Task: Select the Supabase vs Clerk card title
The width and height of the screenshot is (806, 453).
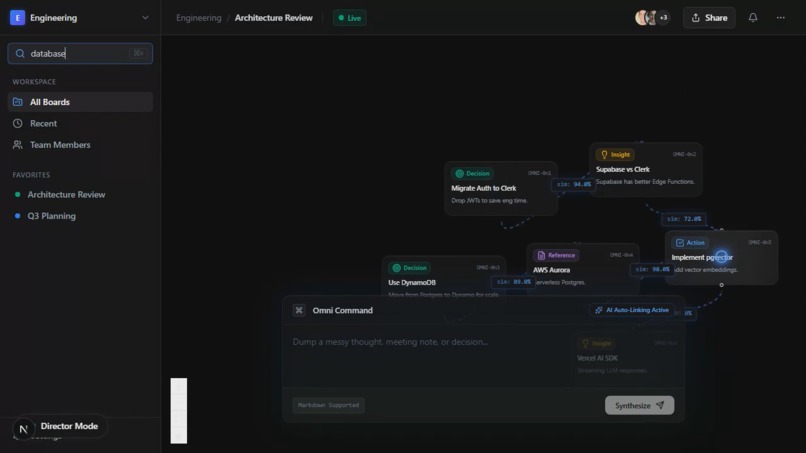Action: pyautogui.click(x=622, y=169)
